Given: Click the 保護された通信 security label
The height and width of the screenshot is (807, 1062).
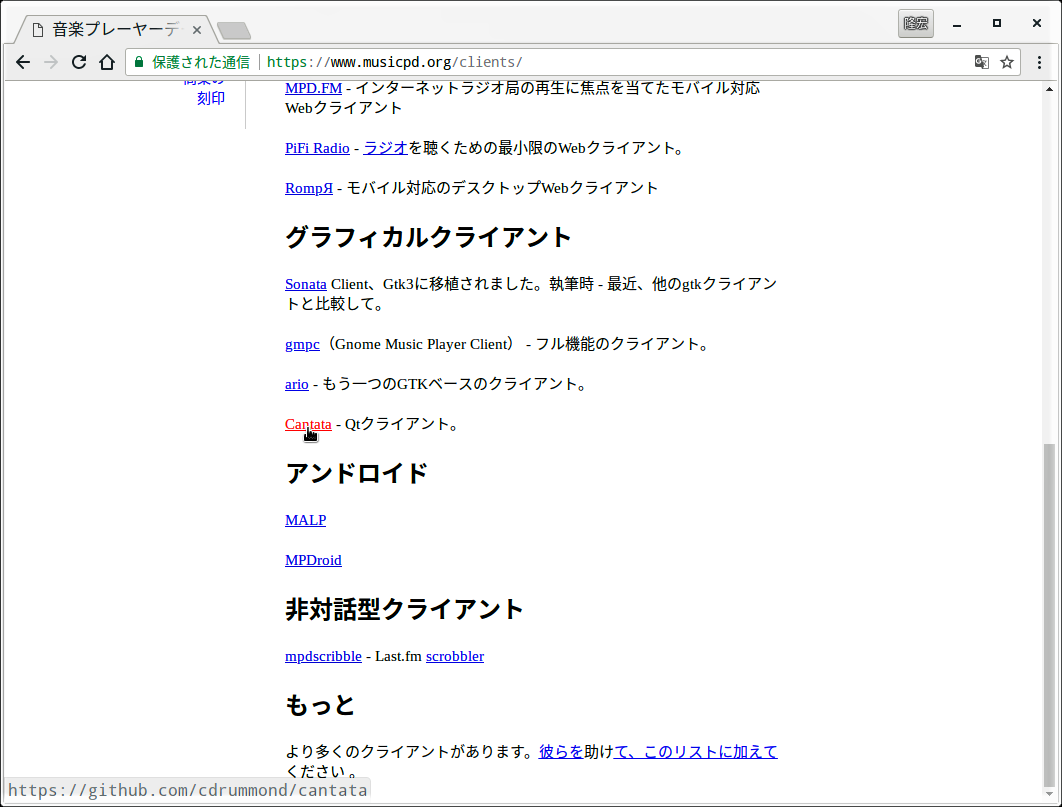Looking at the screenshot, I should click(x=201, y=62).
